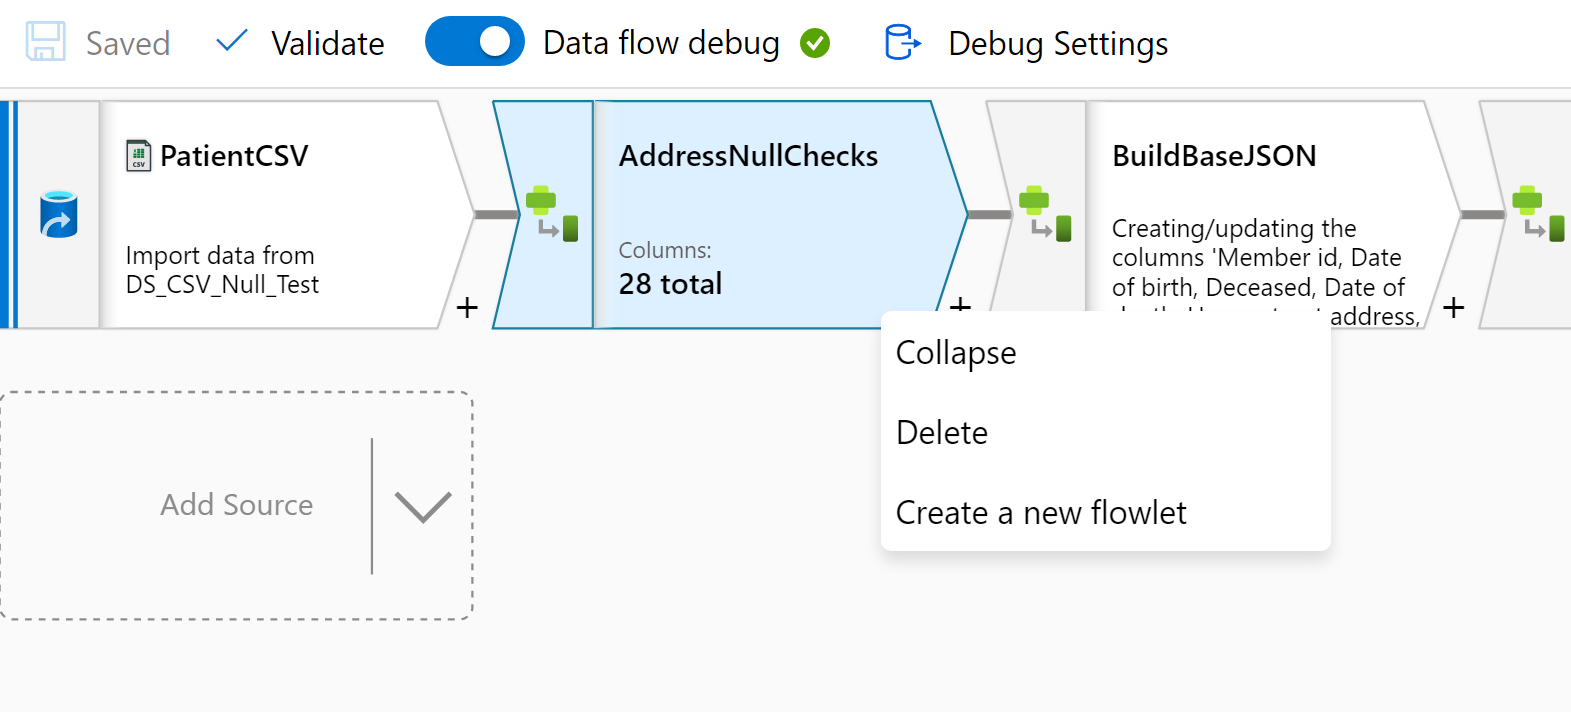Click the plus button after PatientCSV
Screen dimensions: 1571x712
coord(467,307)
